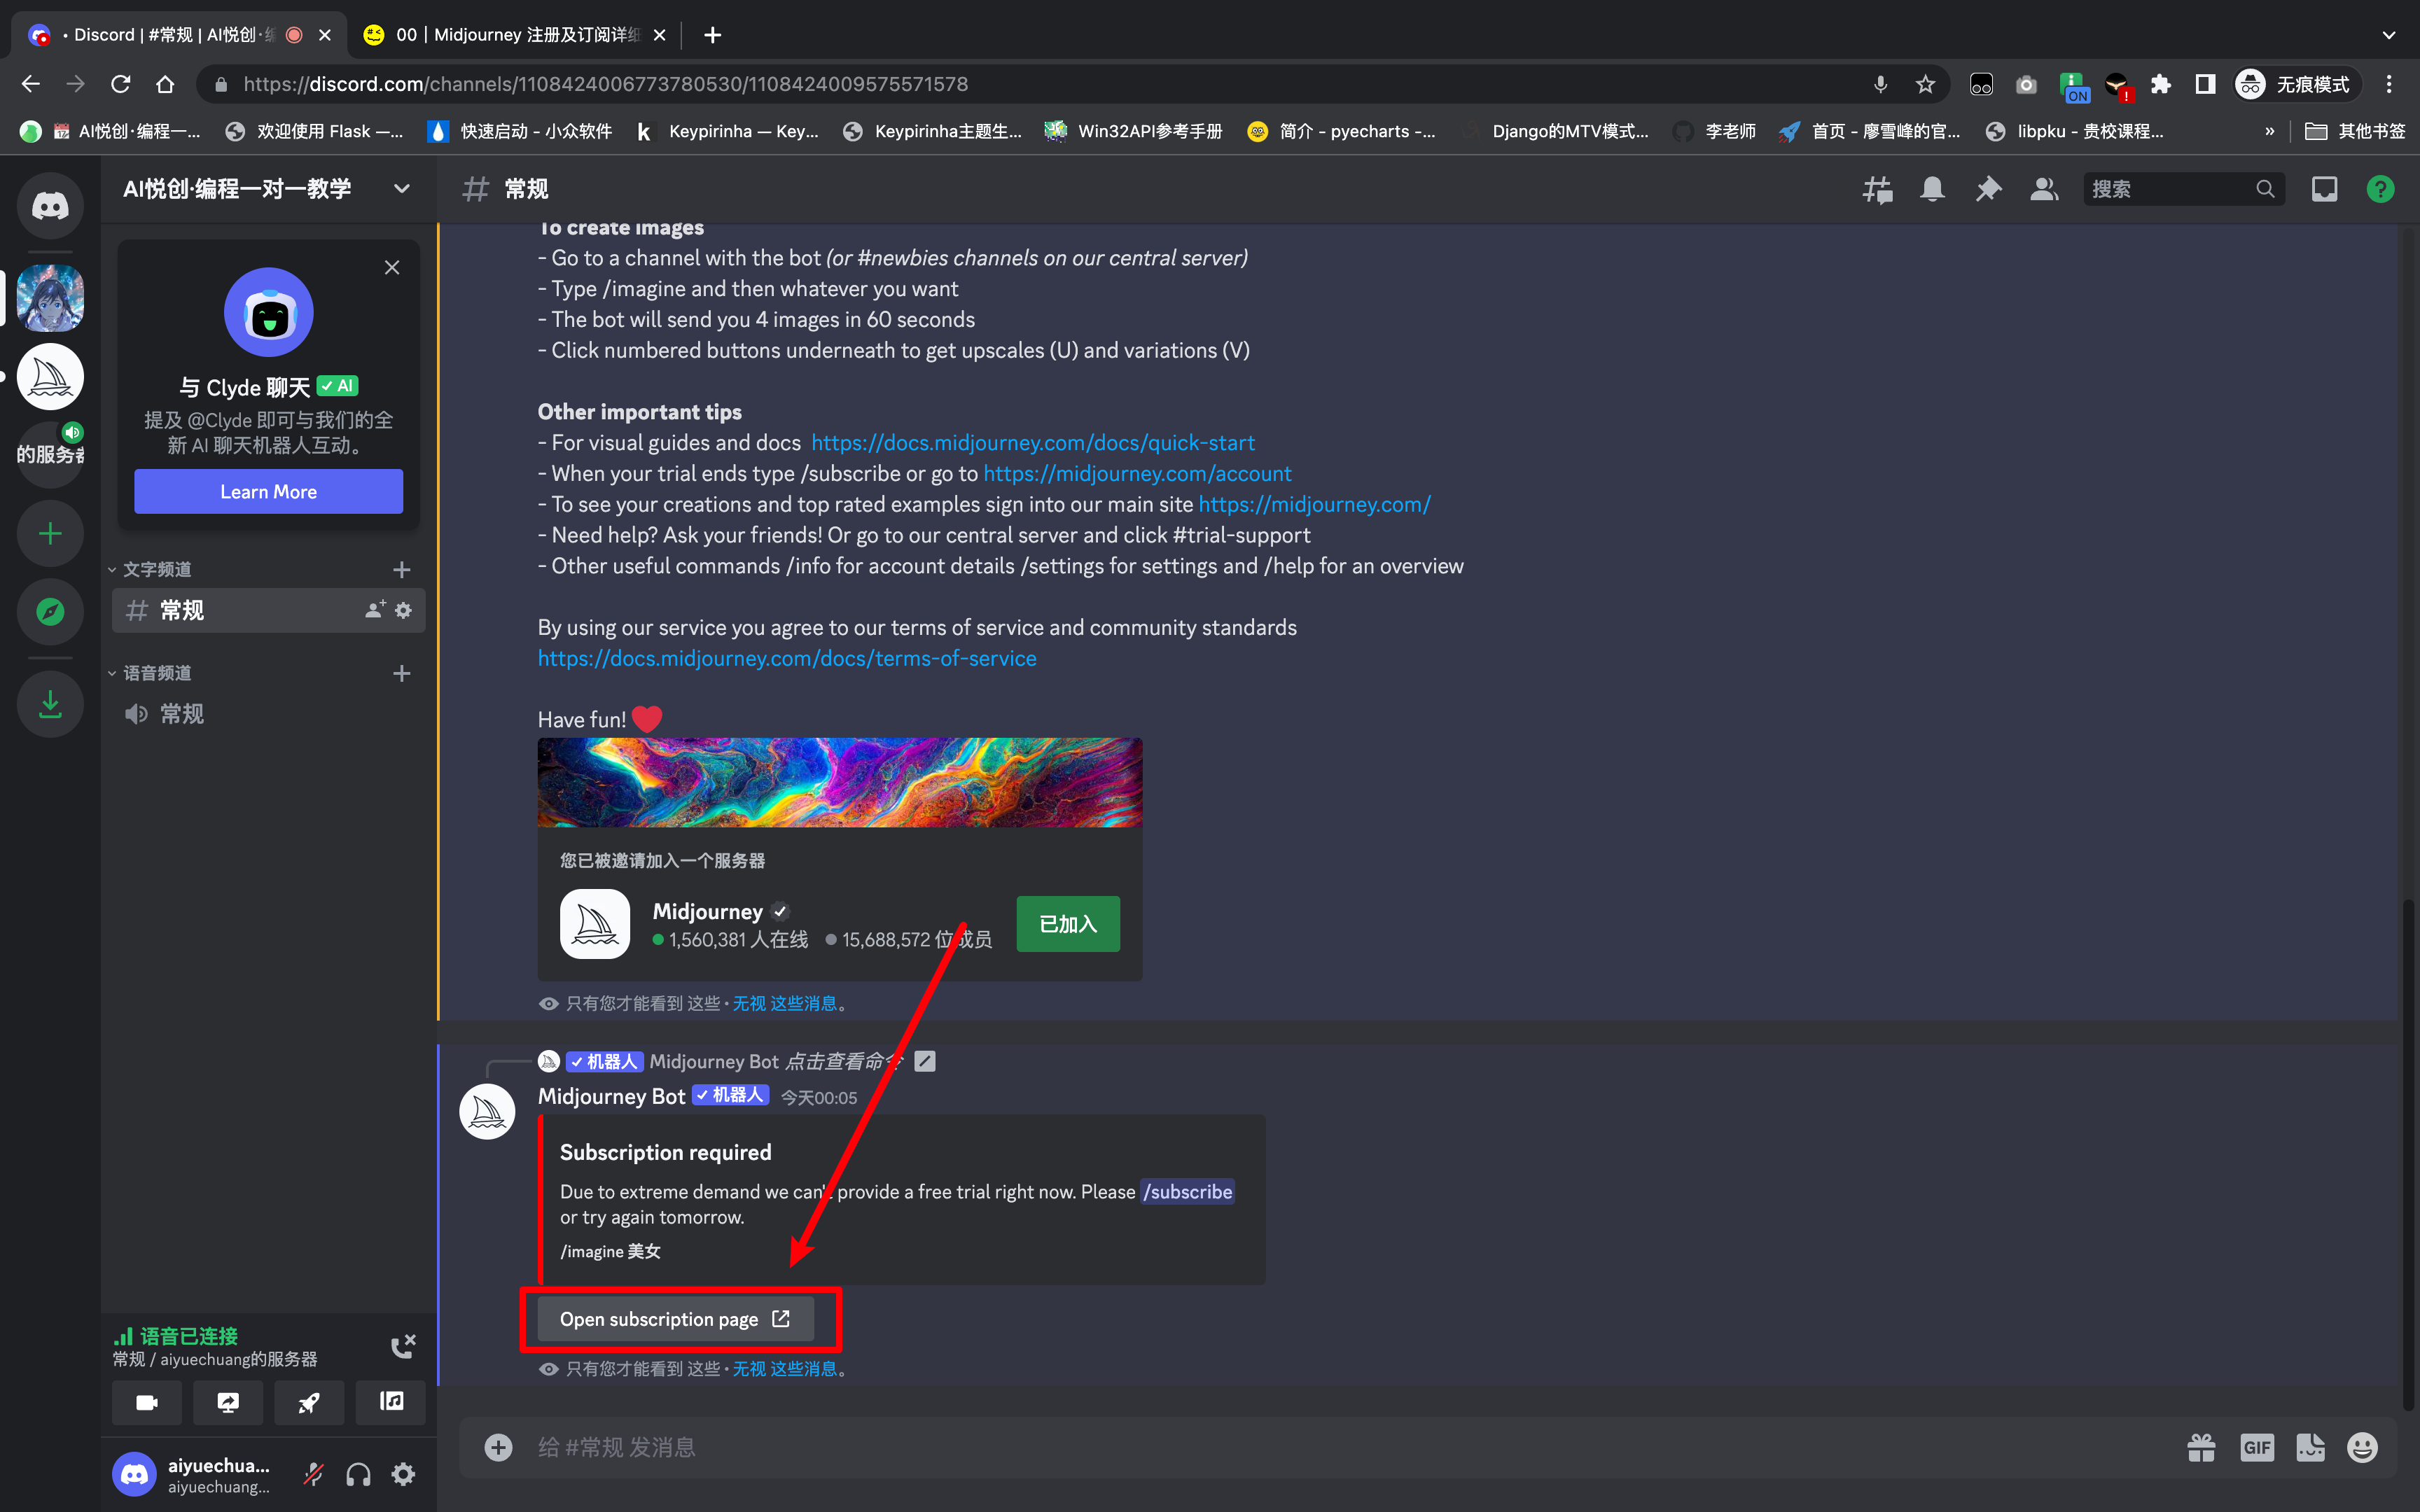Toggle headphones deafen in user panel
Viewport: 2420px width, 1512px height.
click(359, 1474)
